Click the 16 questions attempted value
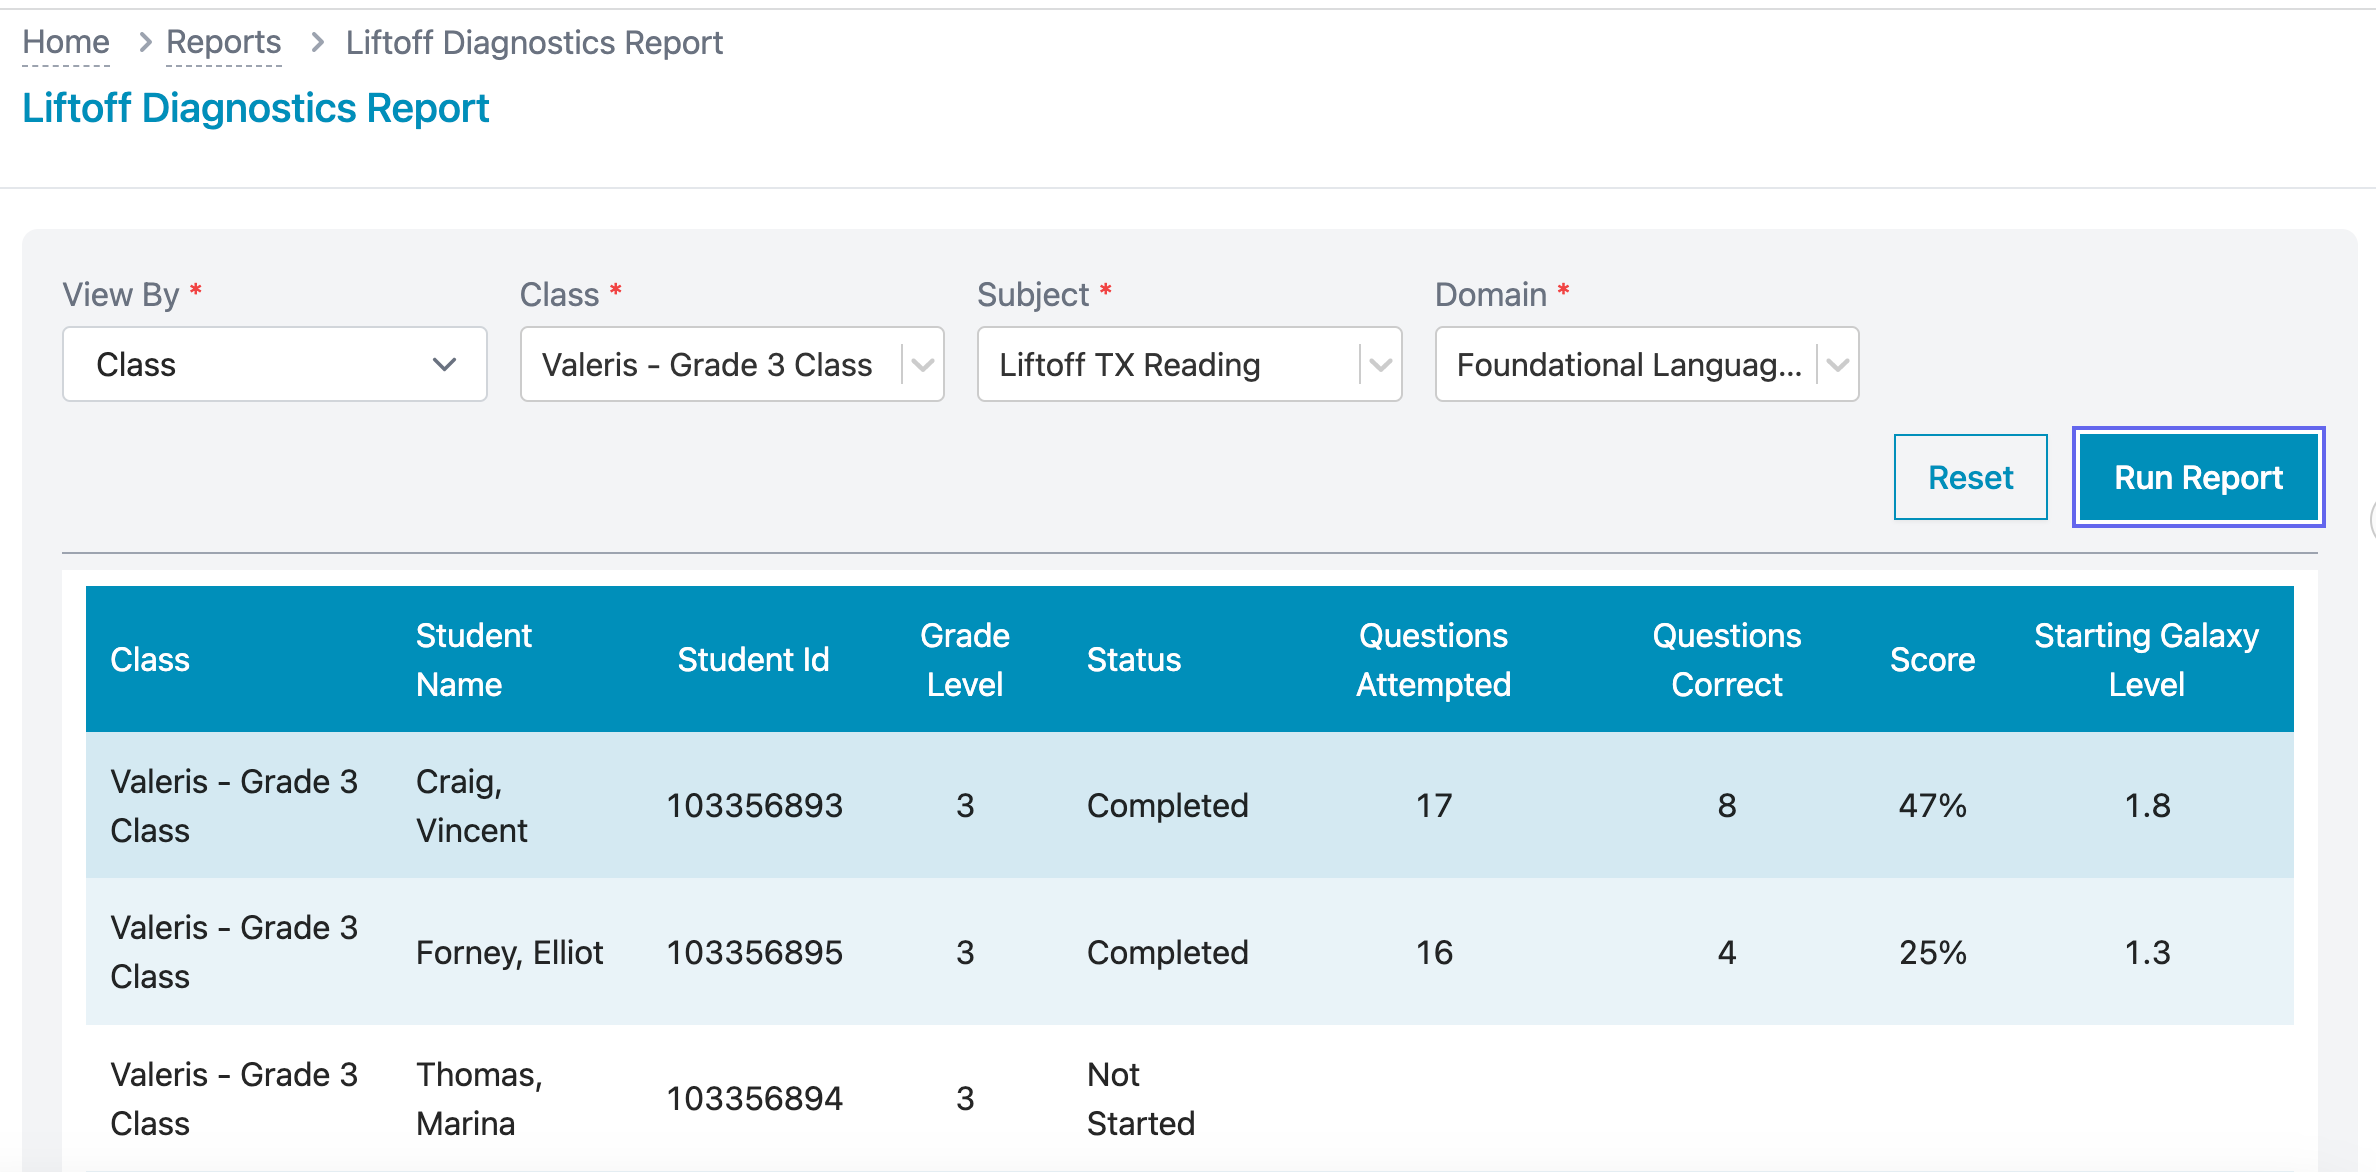The height and width of the screenshot is (1172, 2376). pyautogui.click(x=1434, y=952)
